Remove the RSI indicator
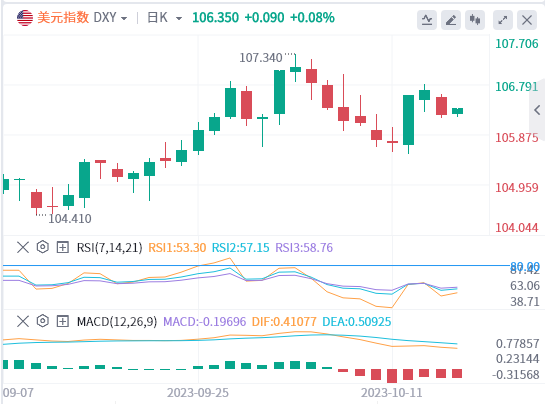This screenshot has width=545, height=404. pyautogui.click(x=23, y=248)
